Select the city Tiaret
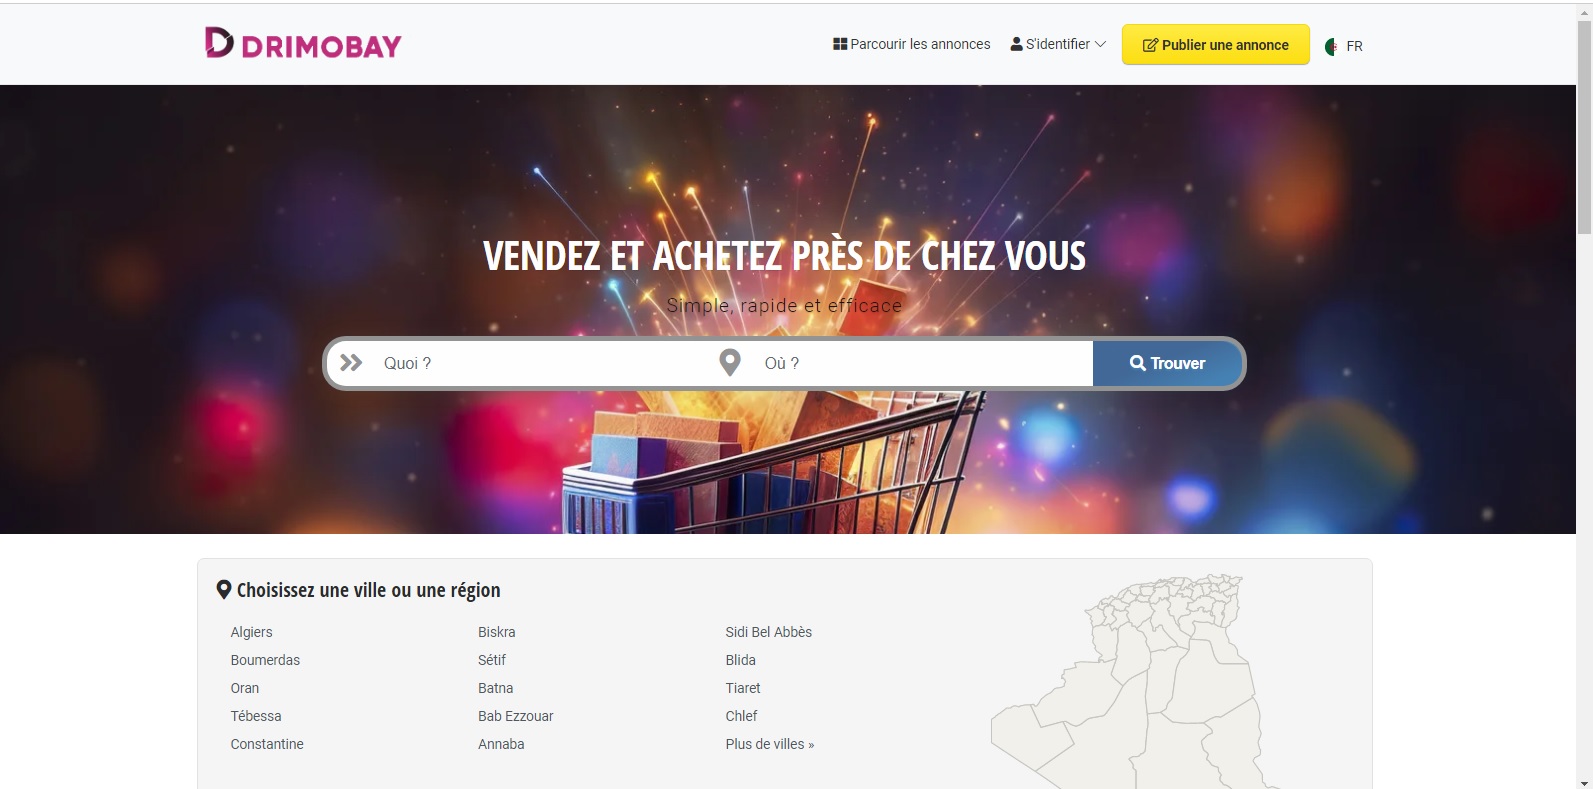1593x789 pixels. click(x=743, y=688)
